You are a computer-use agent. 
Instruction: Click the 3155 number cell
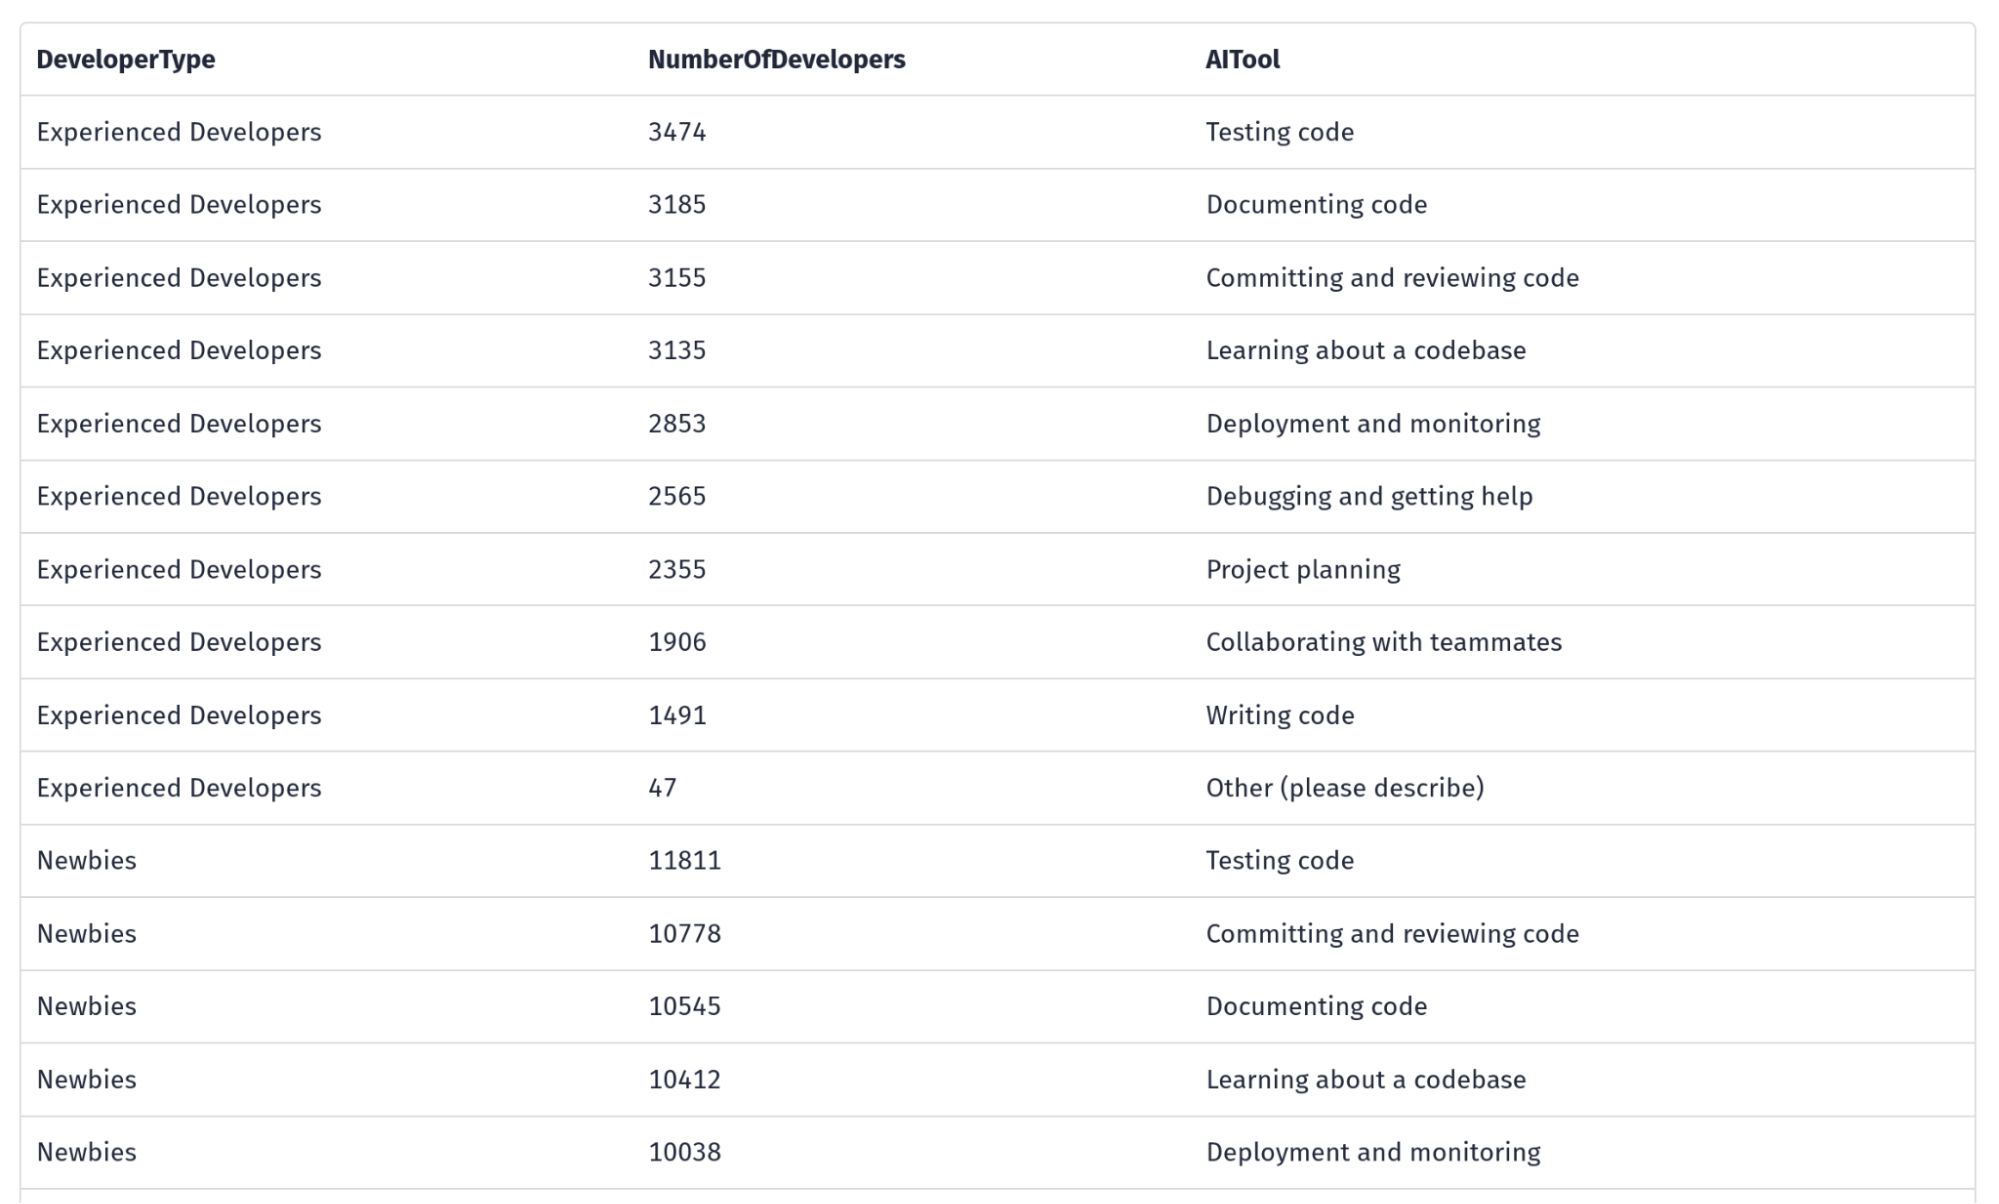(x=677, y=278)
